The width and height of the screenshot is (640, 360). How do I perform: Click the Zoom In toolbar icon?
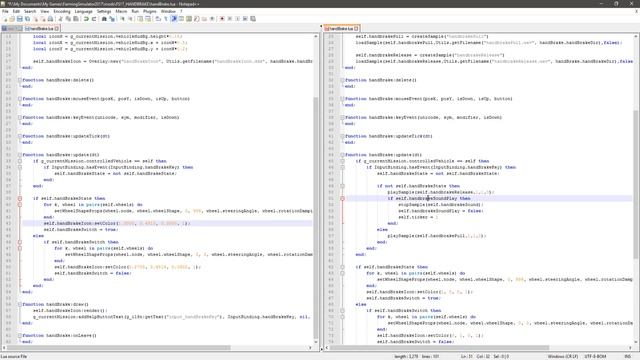(x=122, y=19)
